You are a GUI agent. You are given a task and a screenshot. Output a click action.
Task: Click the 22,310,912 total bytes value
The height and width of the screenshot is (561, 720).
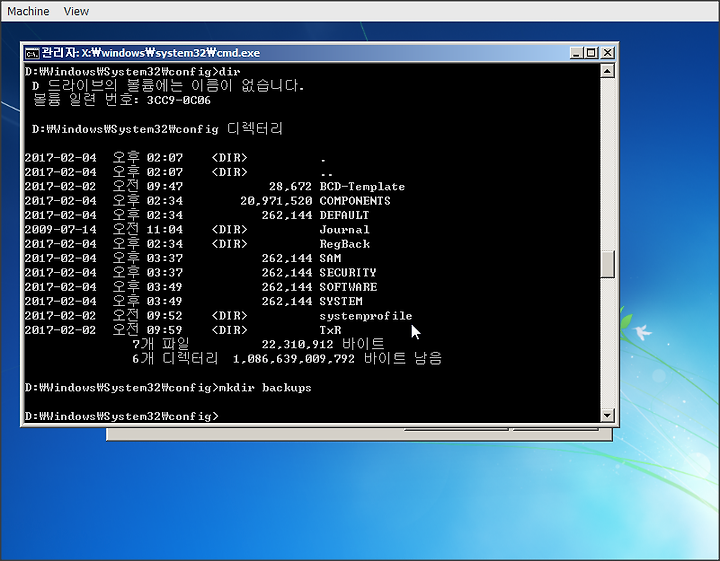click(297, 344)
